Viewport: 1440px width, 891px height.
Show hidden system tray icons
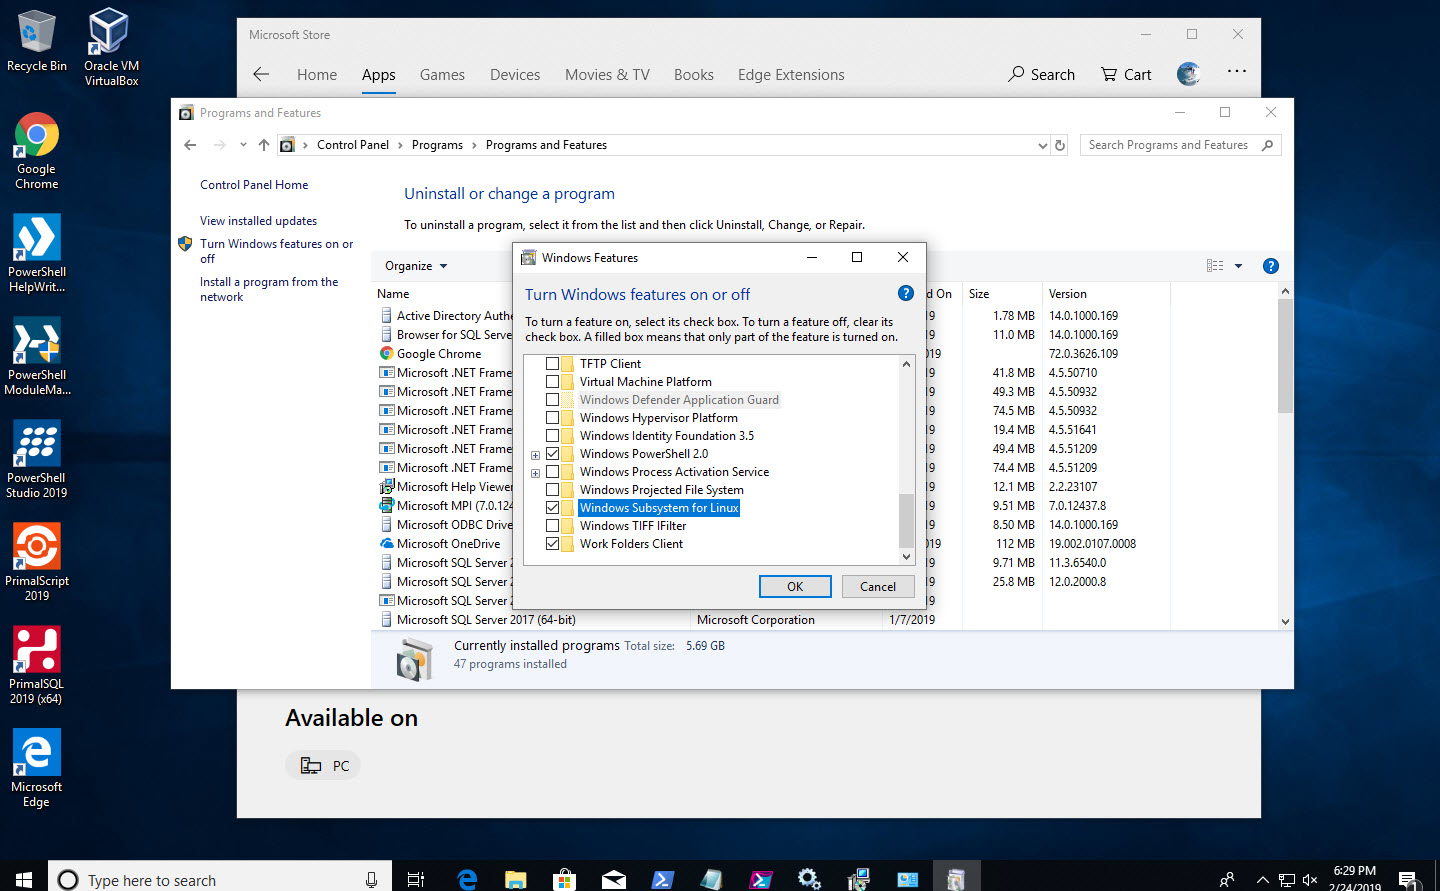(1262, 880)
